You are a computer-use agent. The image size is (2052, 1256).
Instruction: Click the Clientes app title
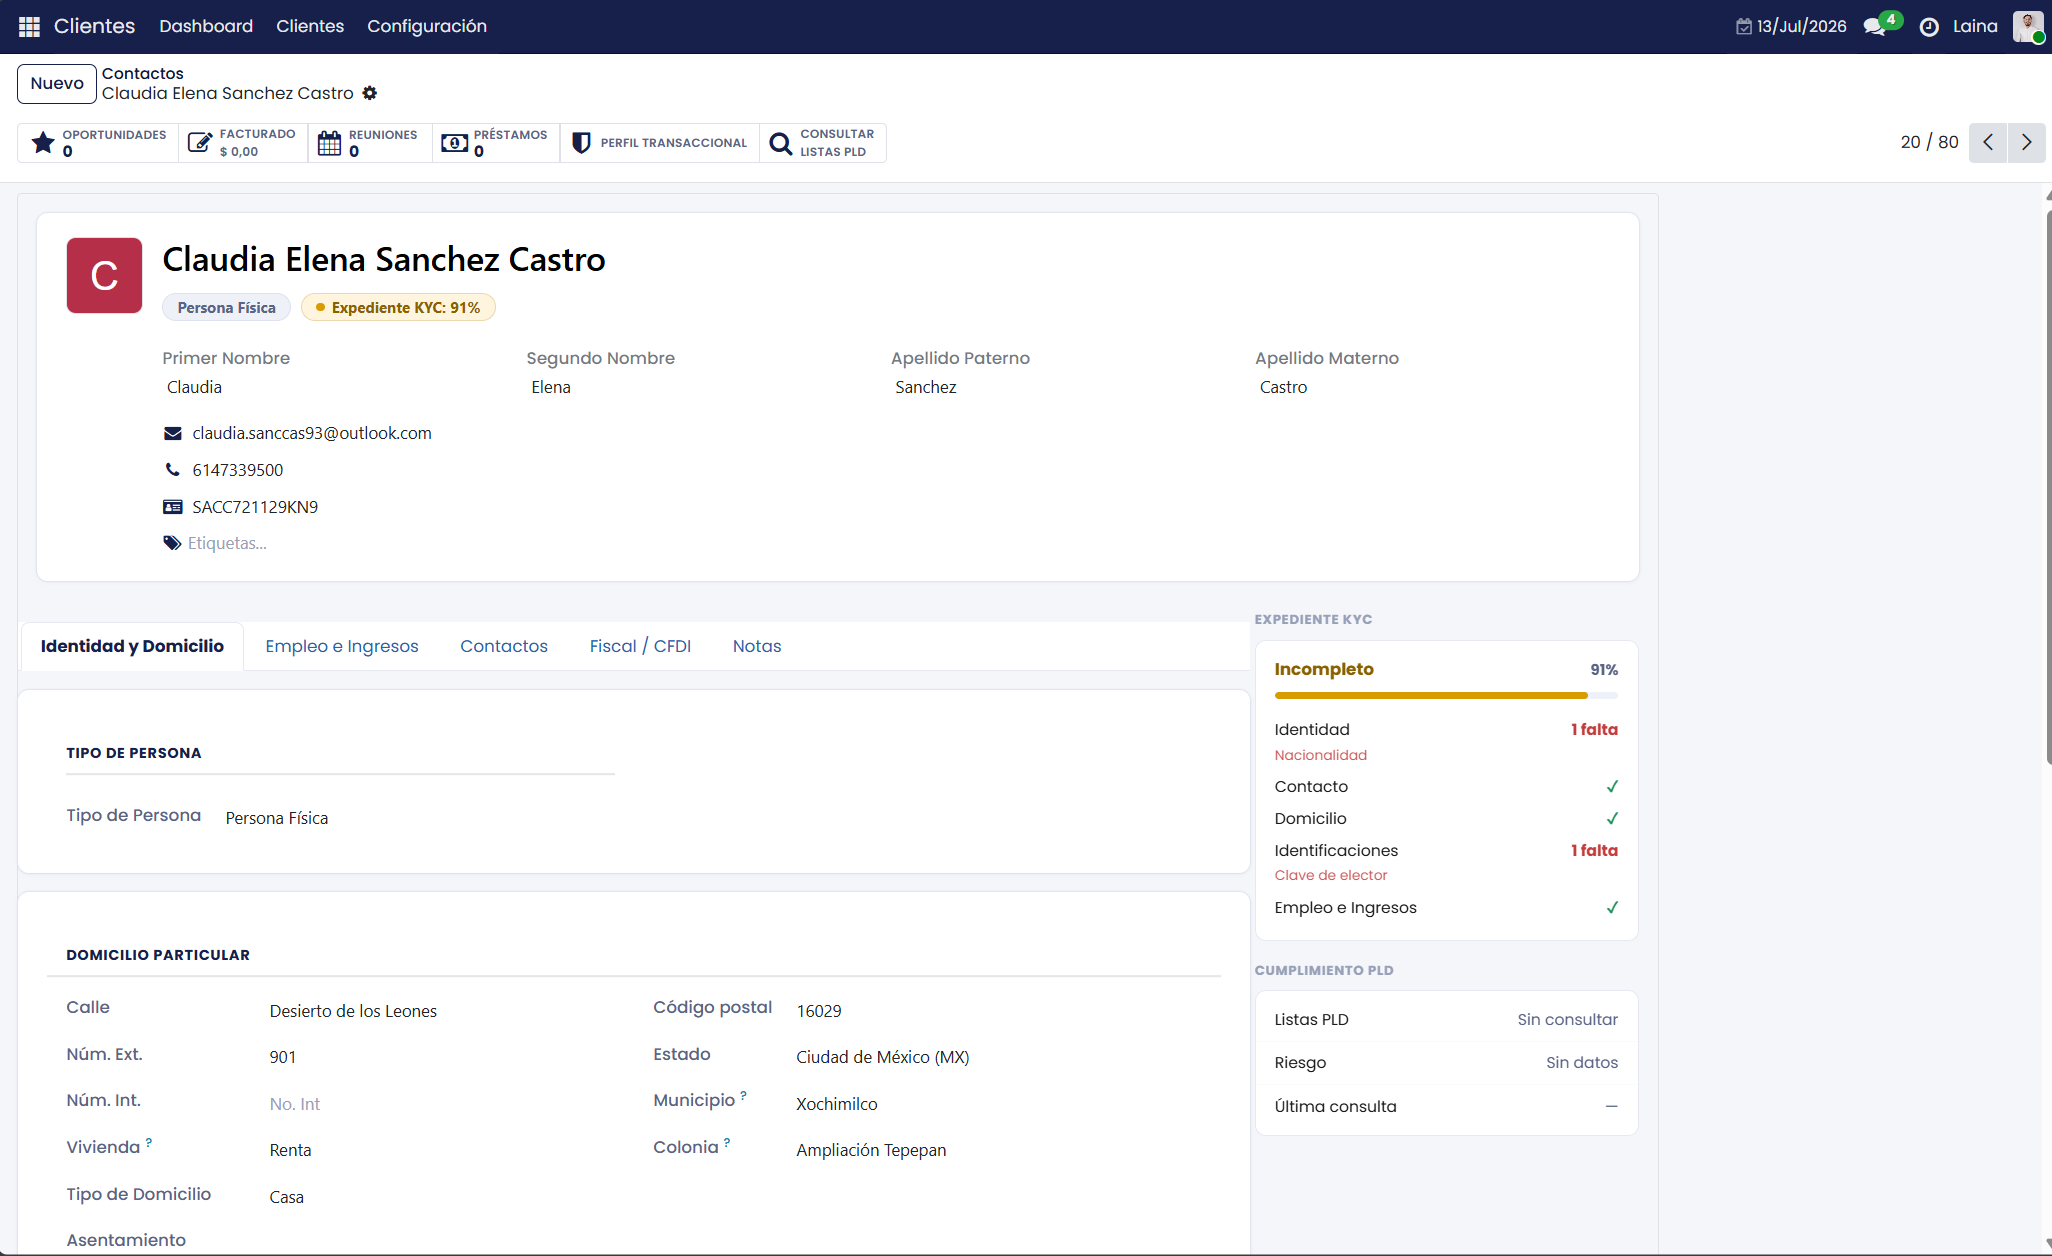click(94, 26)
